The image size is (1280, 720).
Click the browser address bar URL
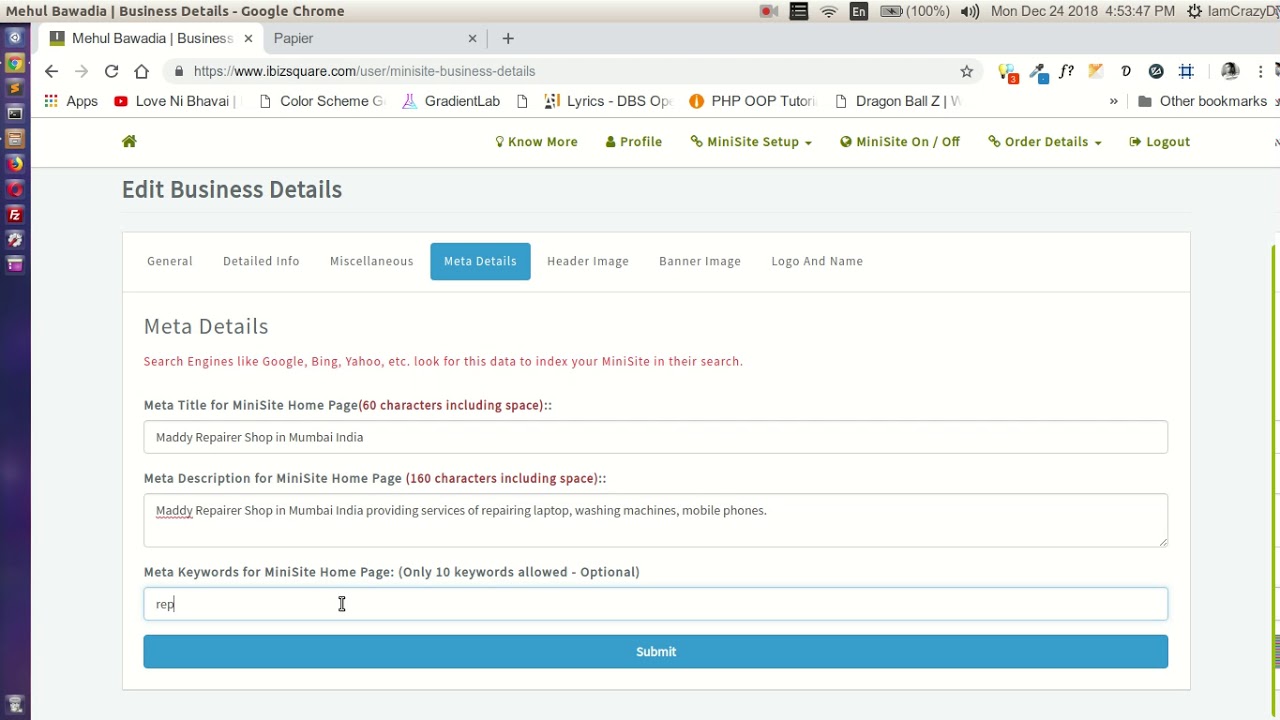[364, 71]
